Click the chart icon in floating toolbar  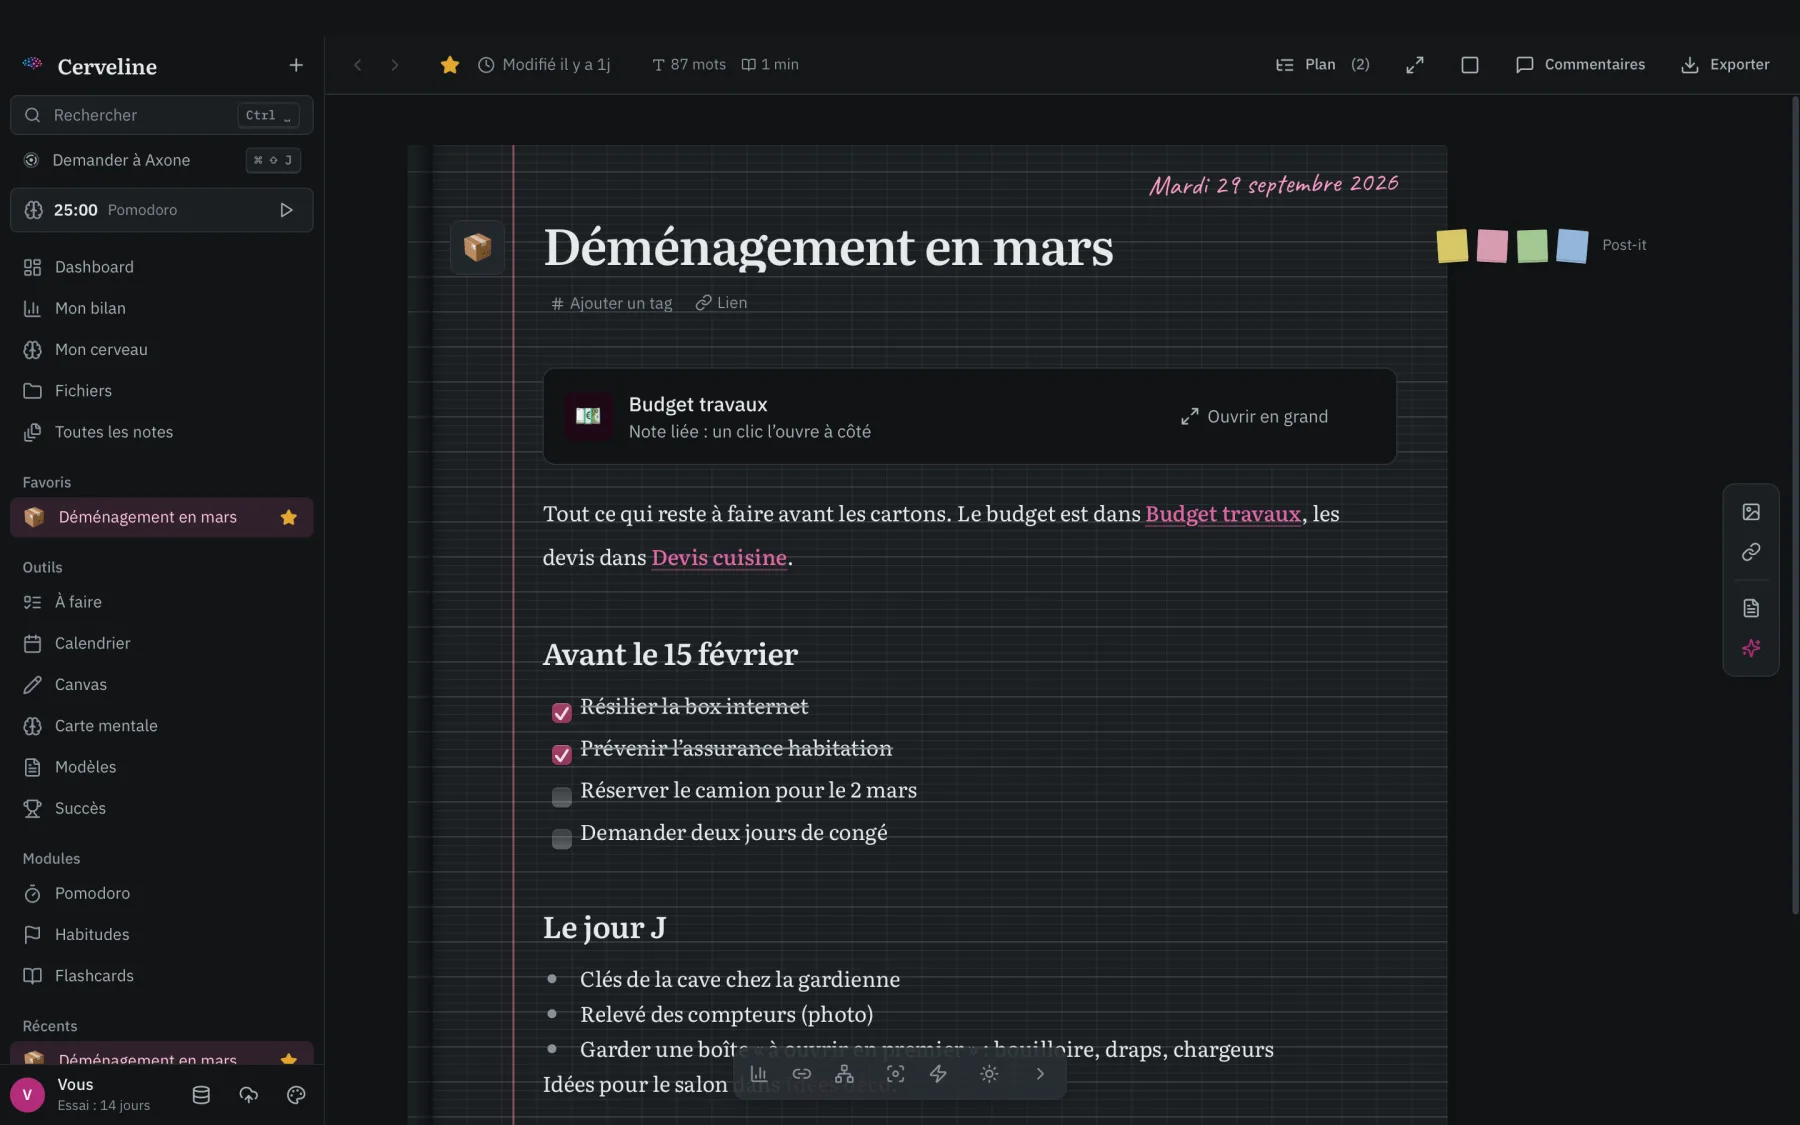[759, 1074]
